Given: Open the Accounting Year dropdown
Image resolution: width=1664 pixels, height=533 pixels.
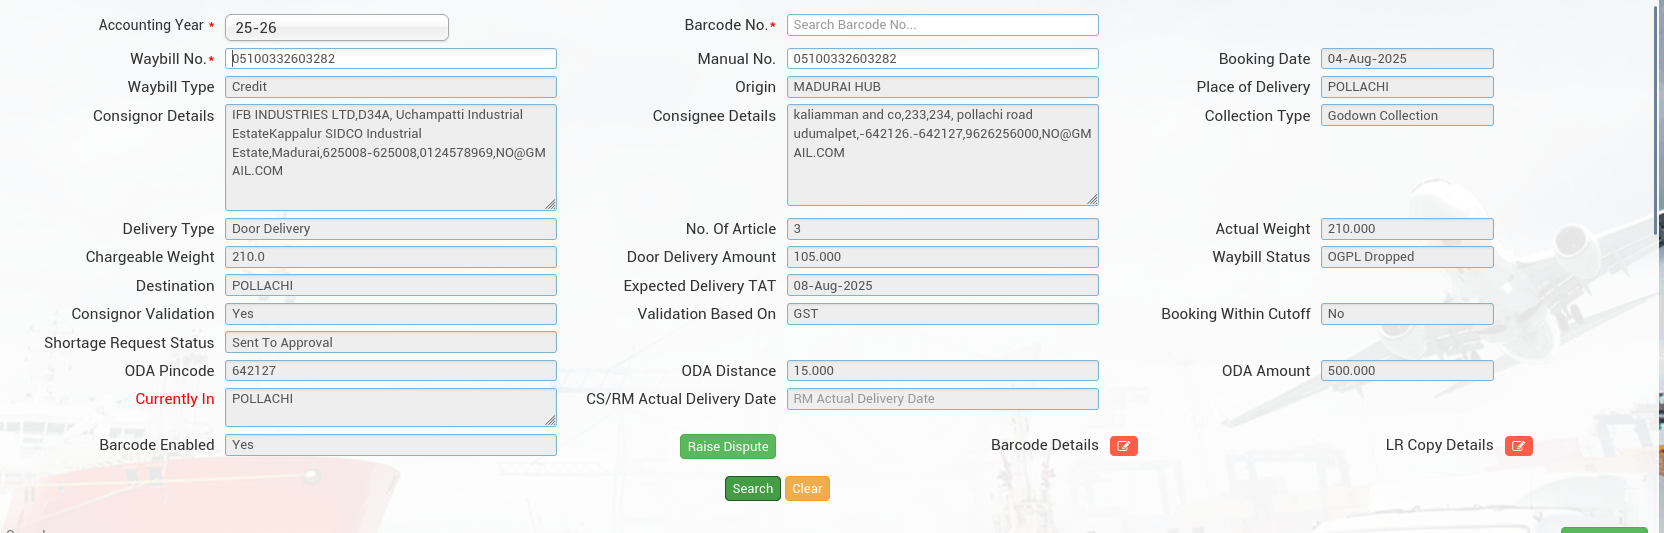Looking at the screenshot, I should click(x=336, y=28).
